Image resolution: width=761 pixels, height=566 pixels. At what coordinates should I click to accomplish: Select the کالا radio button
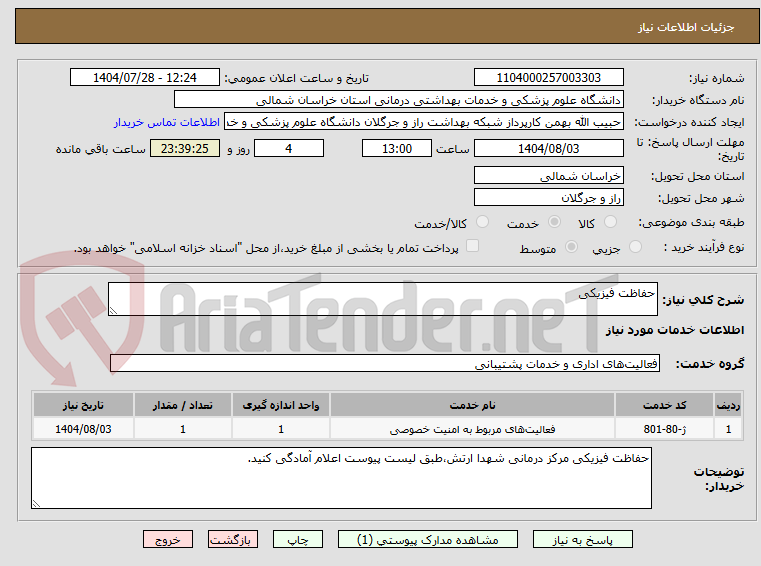(x=610, y=222)
